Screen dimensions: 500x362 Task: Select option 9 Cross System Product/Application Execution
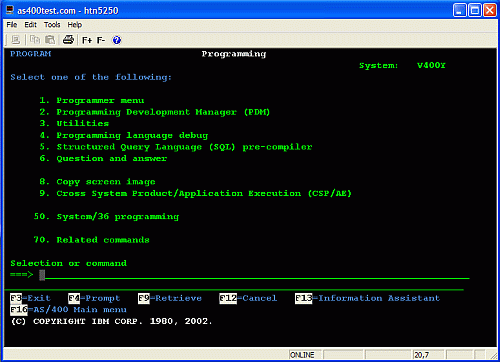pos(195,193)
